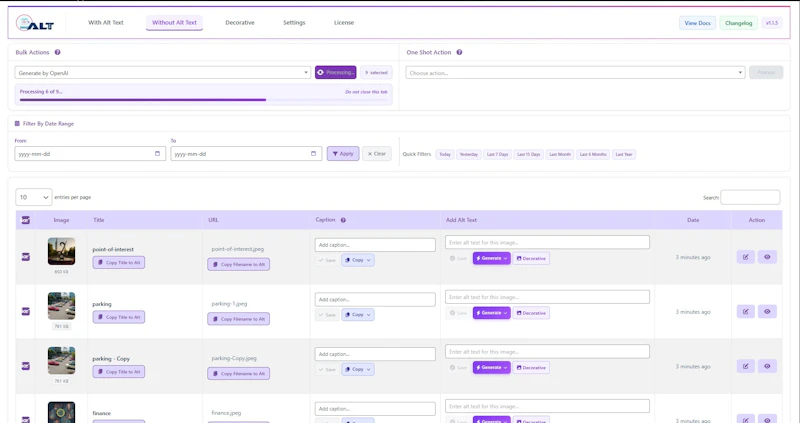Switch to With Alt Text tab

tap(106, 22)
